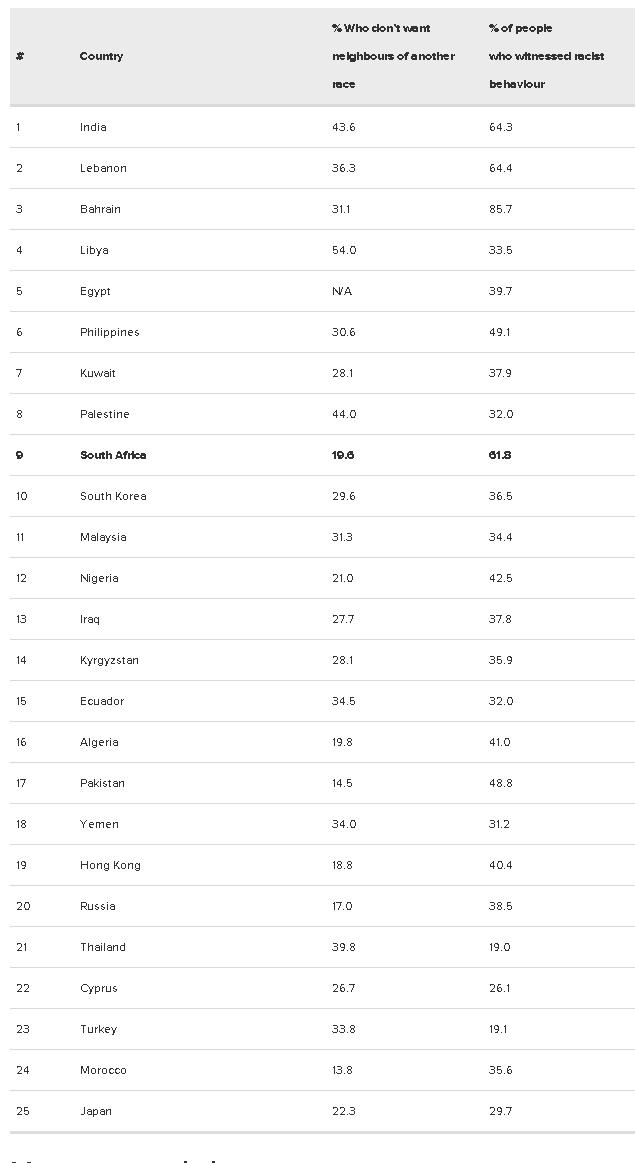The height and width of the screenshot is (1163, 635).
Task: Click Turkey's 19.1 witnessed value
Action: point(499,1029)
